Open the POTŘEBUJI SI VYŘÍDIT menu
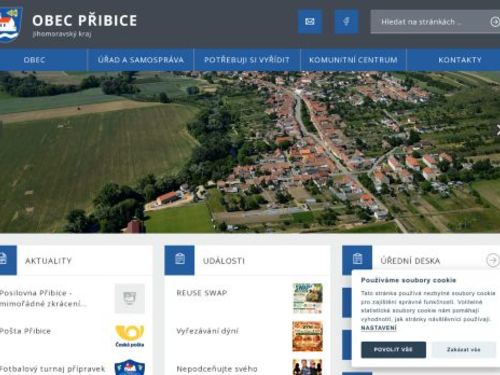 pyautogui.click(x=247, y=60)
